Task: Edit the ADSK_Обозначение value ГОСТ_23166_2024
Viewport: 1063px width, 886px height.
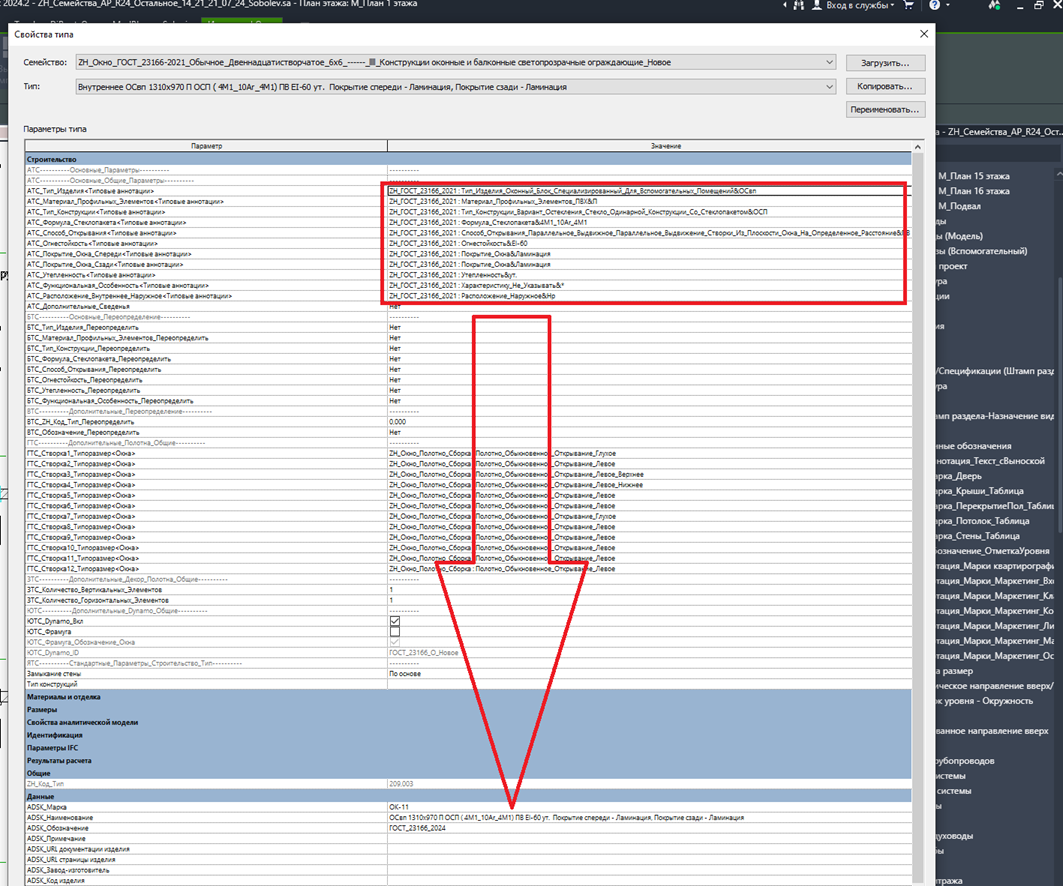Action: [x=649, y=828]
